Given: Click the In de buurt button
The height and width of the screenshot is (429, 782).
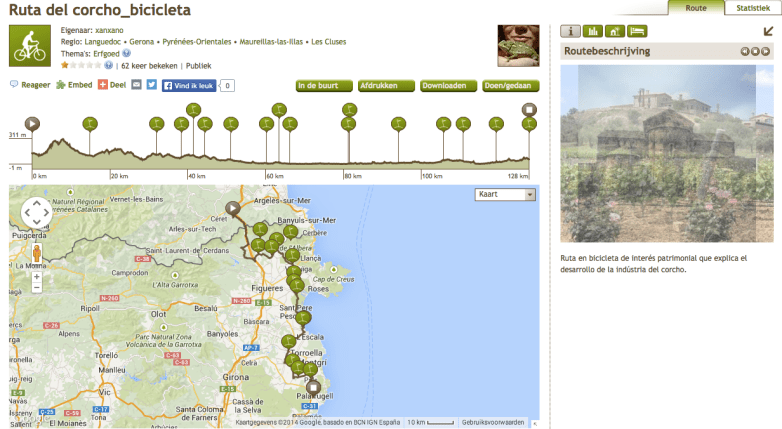Looking at the screenshot, I should [324, 86].
